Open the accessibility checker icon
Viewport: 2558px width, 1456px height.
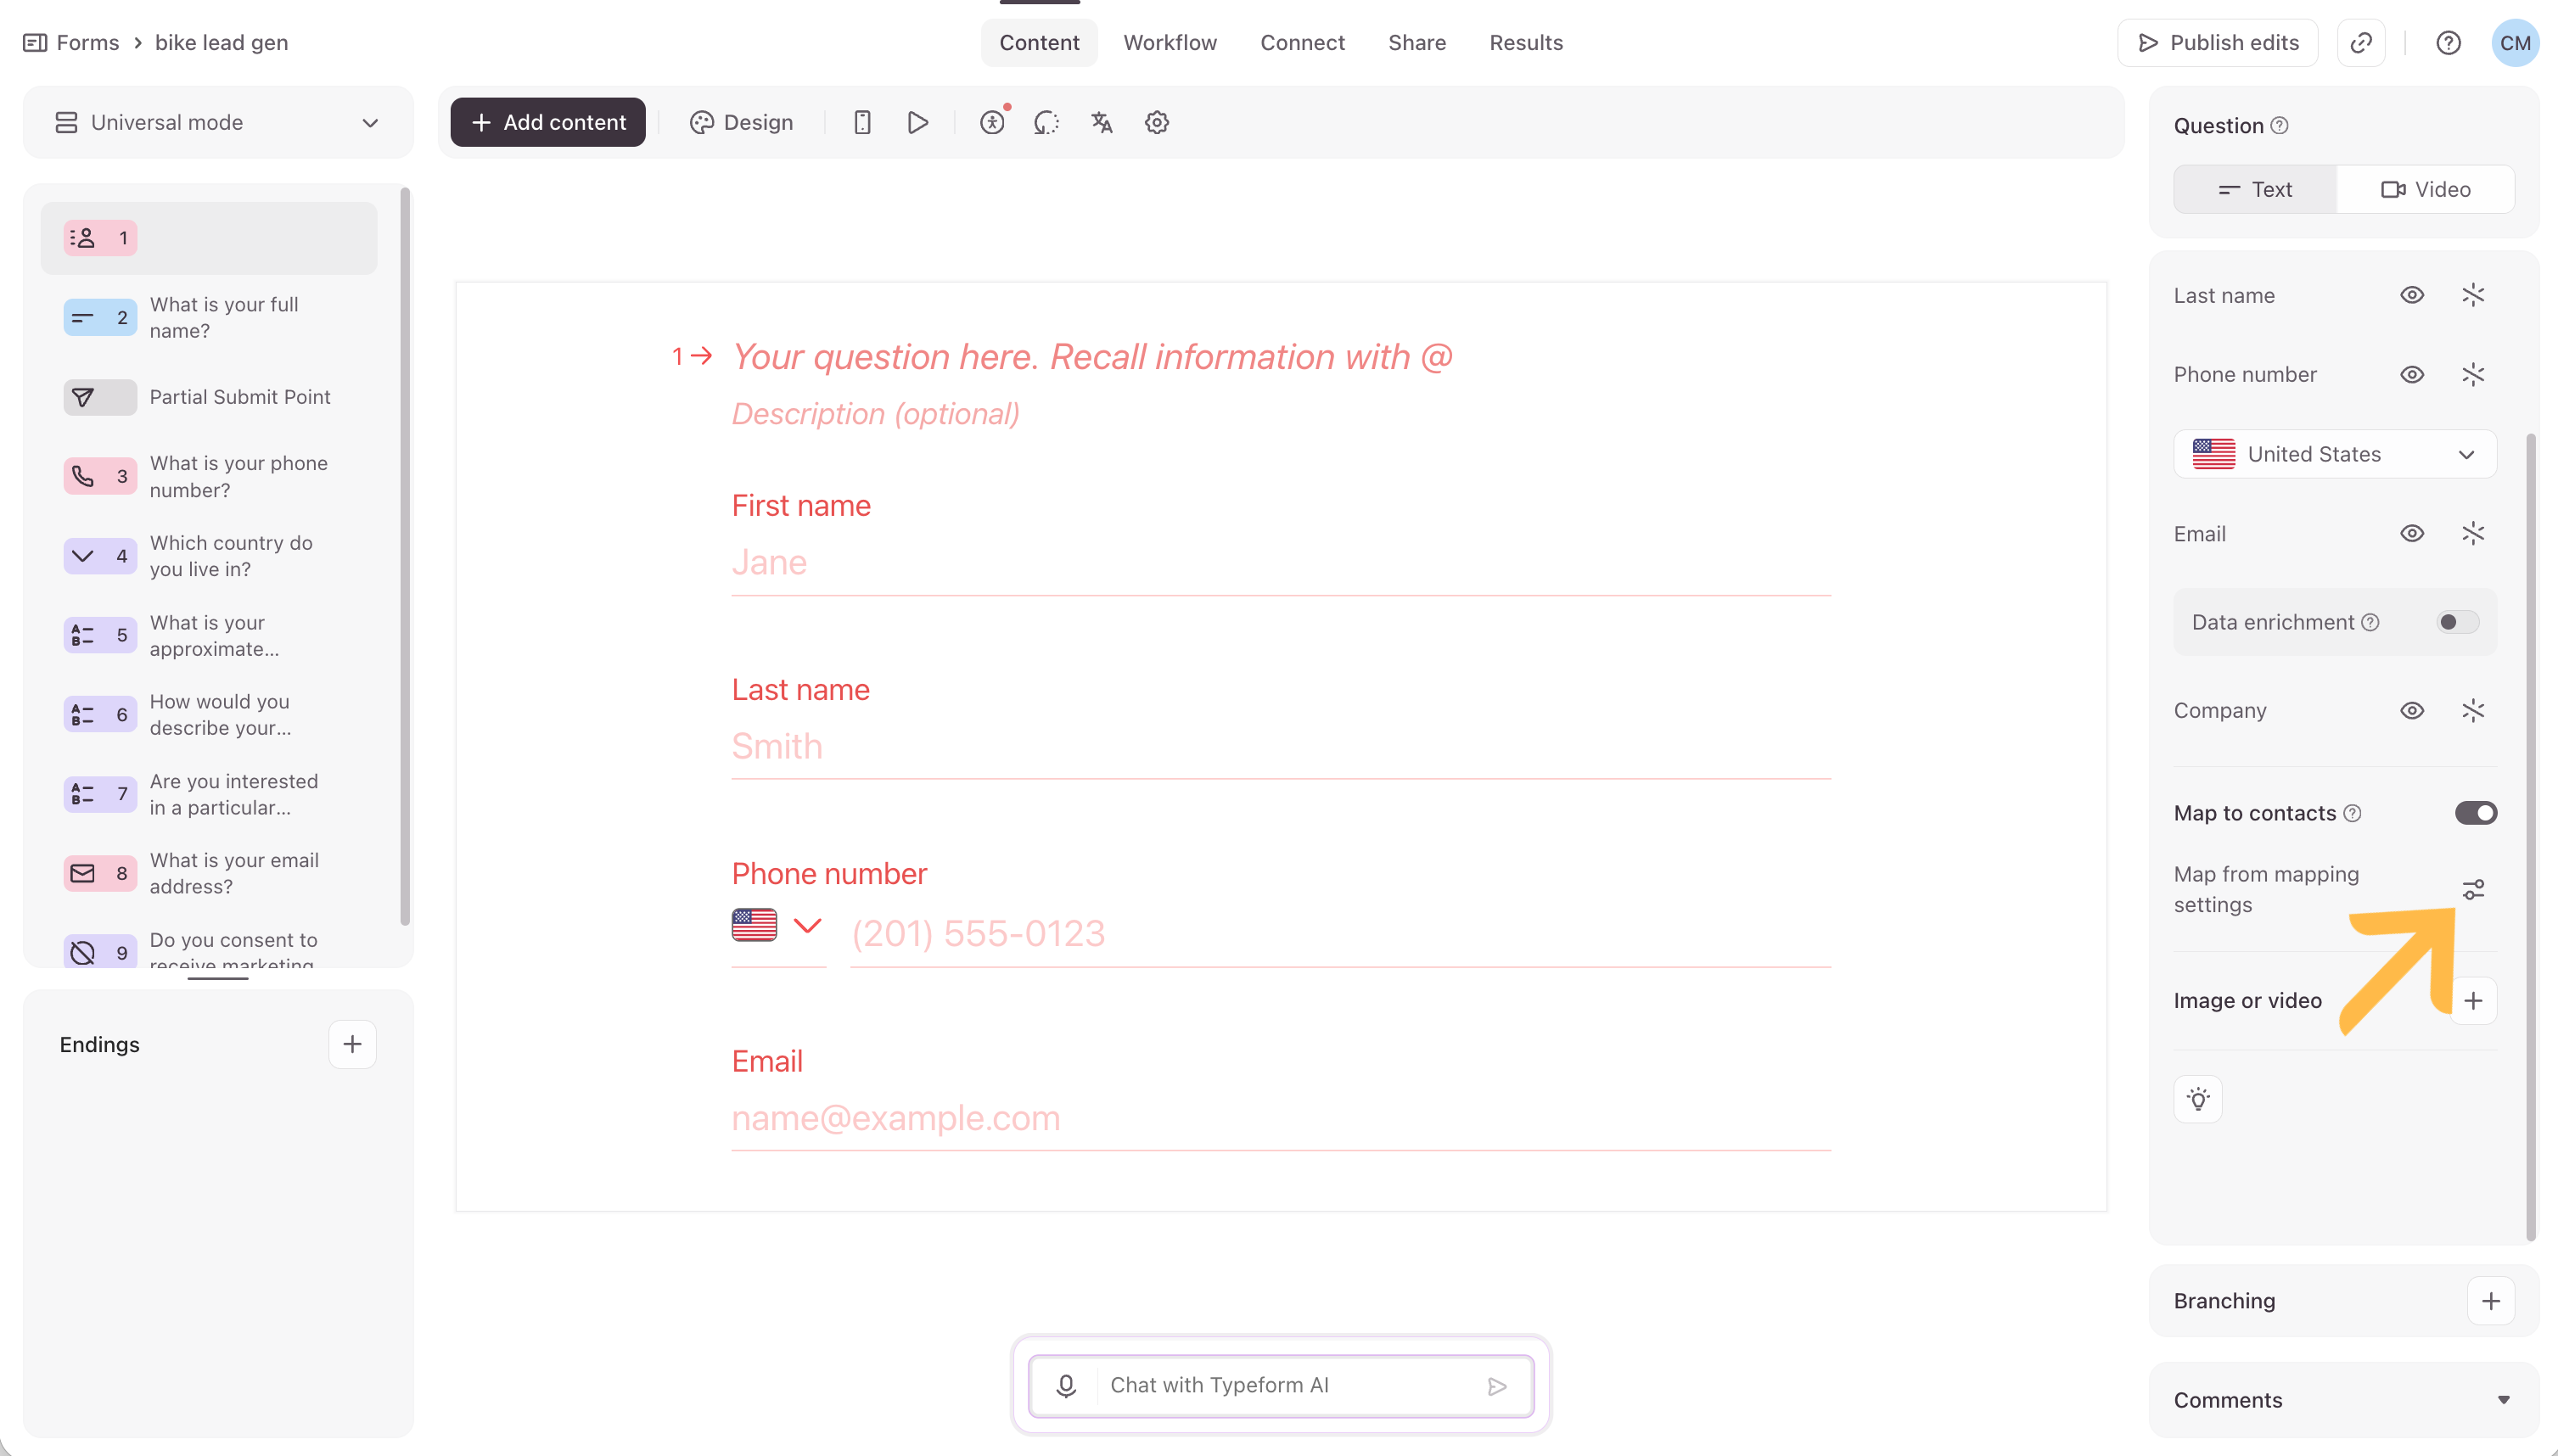(x=992, y=122)
